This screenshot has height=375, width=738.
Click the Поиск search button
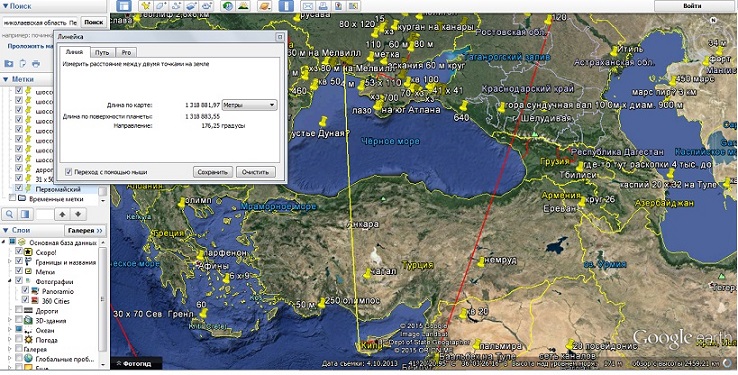coord(94,22)
